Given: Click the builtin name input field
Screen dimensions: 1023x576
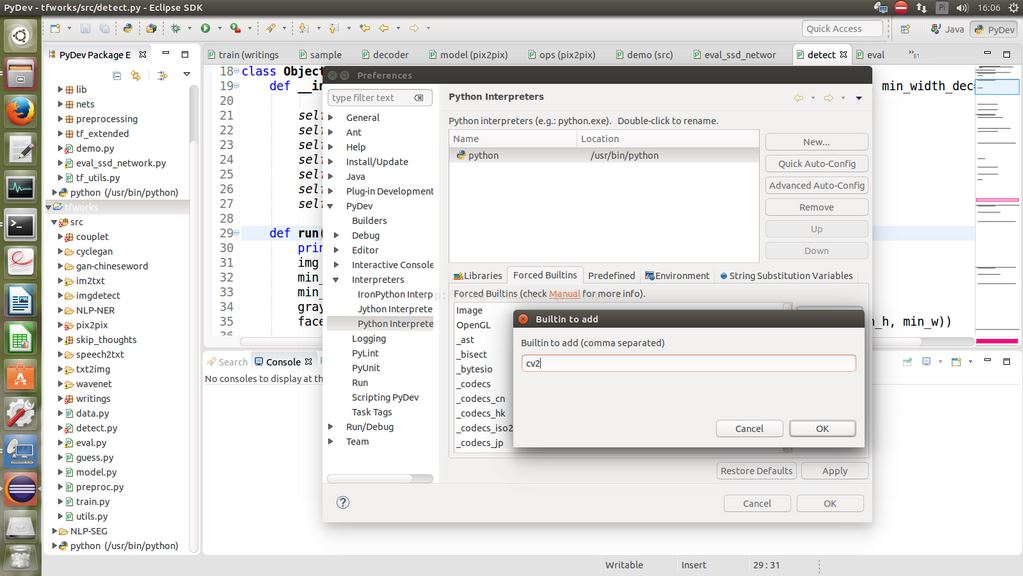Looking at the screenshot, I should (688, 363).
